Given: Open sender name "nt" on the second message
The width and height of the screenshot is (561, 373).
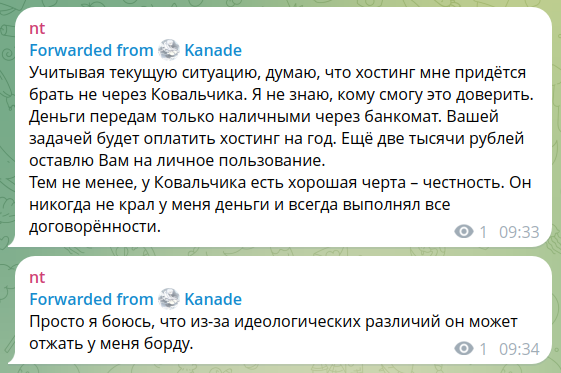Looking at the screenshot, I should click(x=37, y=278).
